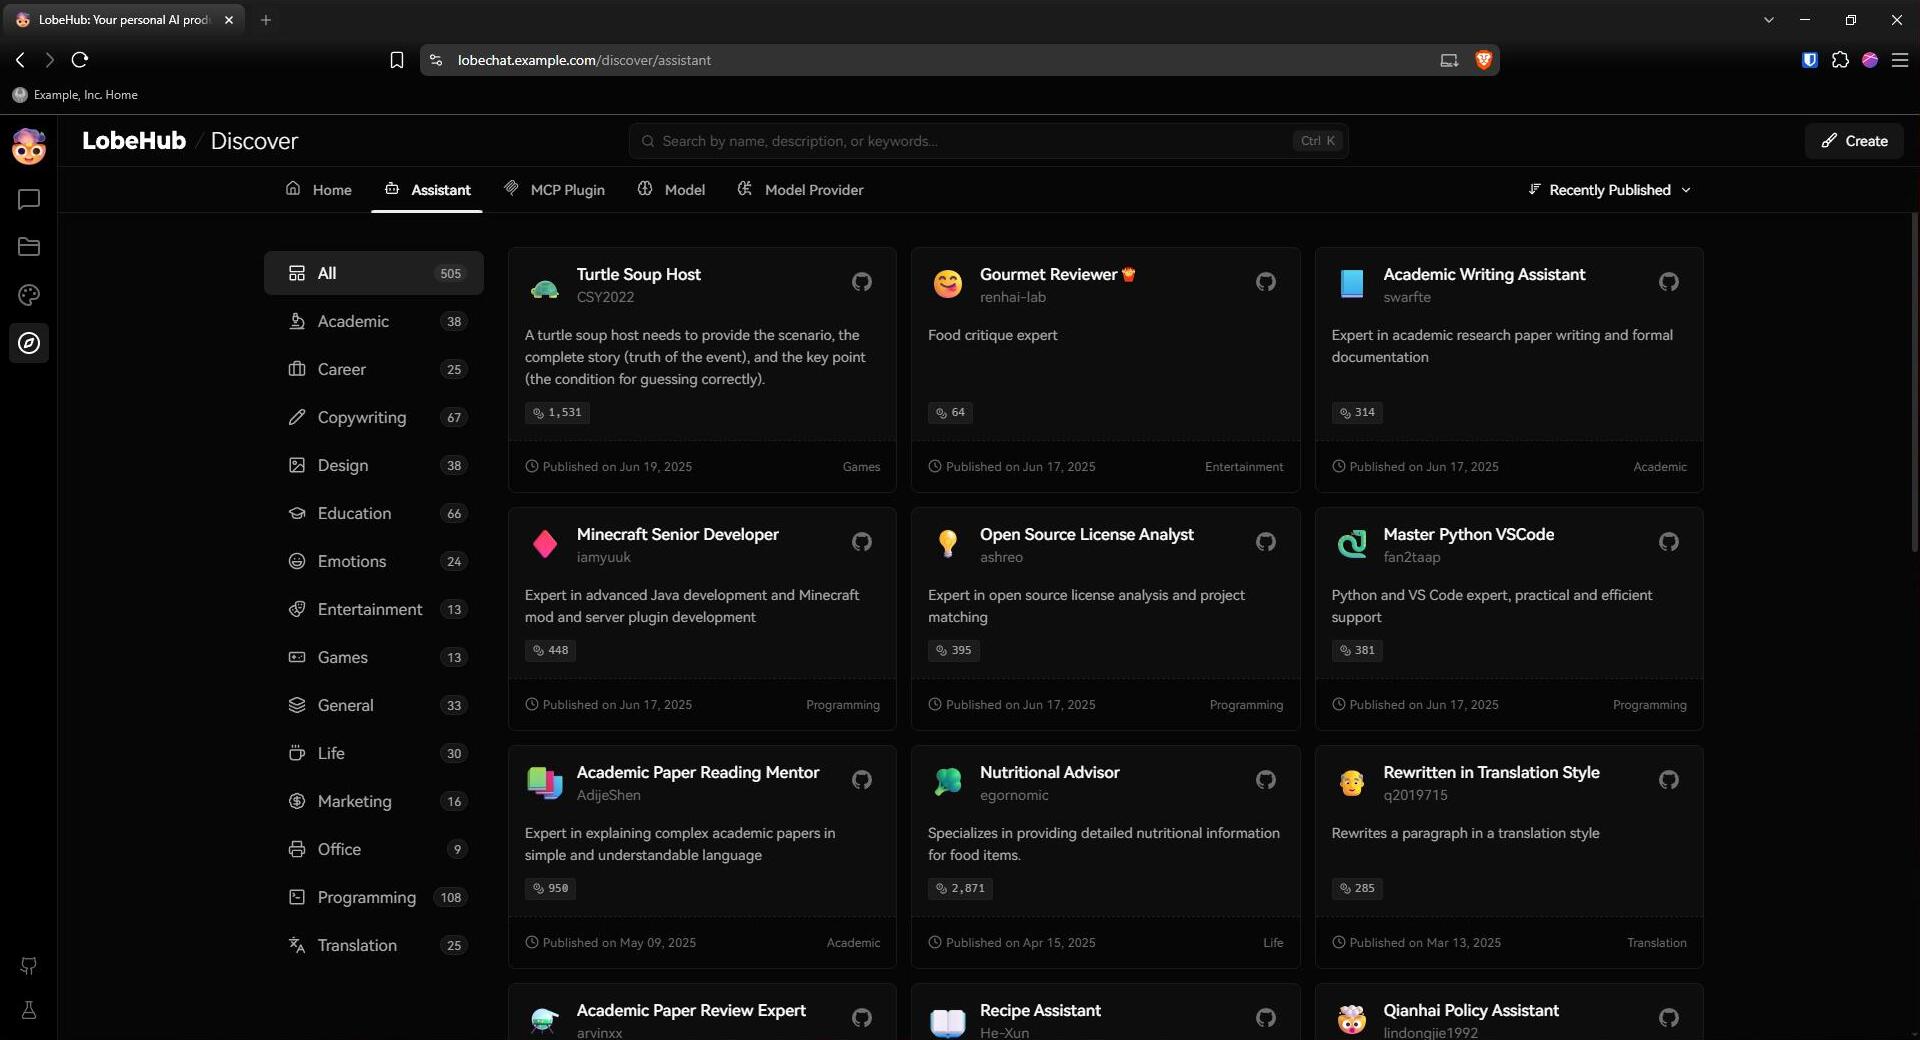Click the 2,871 count on Nutritional Advisor card

(960, 888)
